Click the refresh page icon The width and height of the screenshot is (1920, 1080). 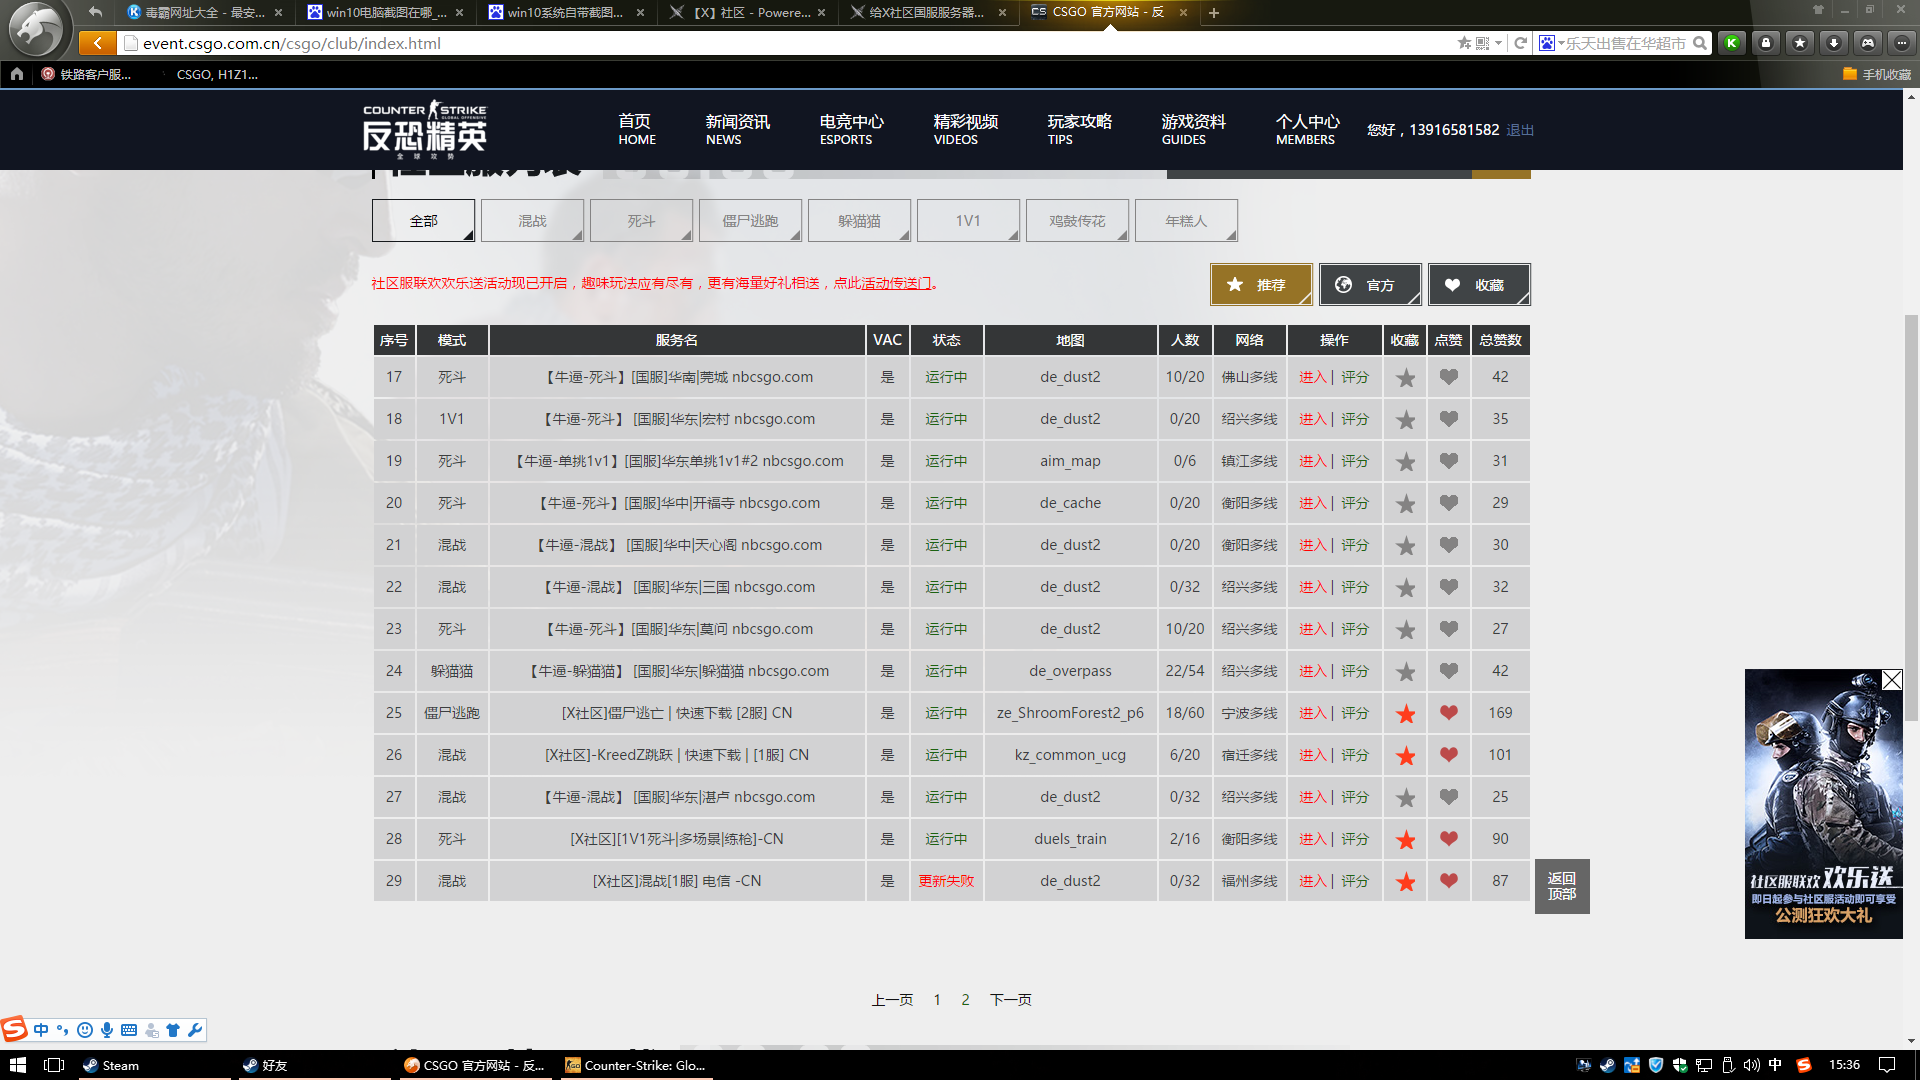pos(1520,43)
